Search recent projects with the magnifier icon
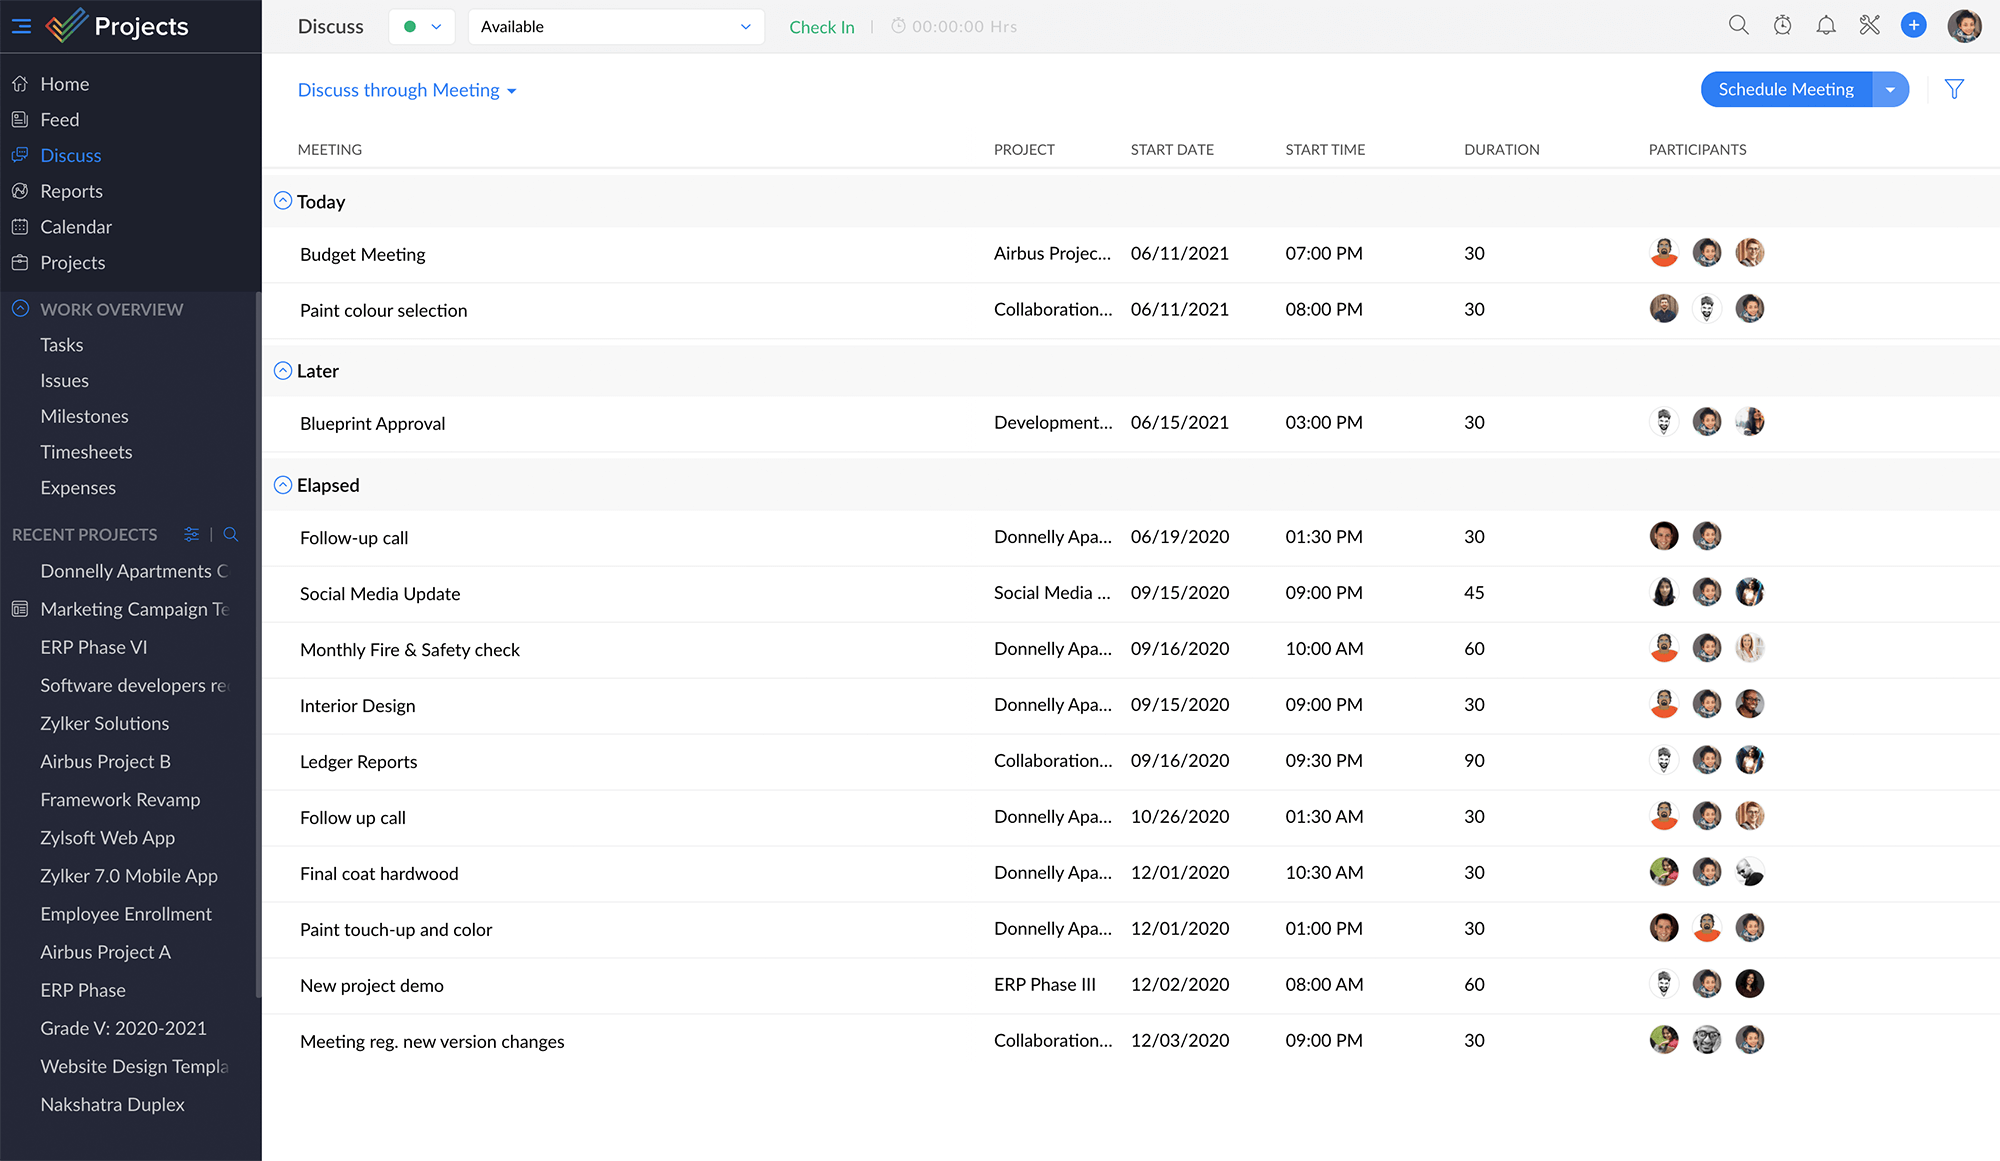The height and width of the screenshot is (1161, 2000). point(231,535)
